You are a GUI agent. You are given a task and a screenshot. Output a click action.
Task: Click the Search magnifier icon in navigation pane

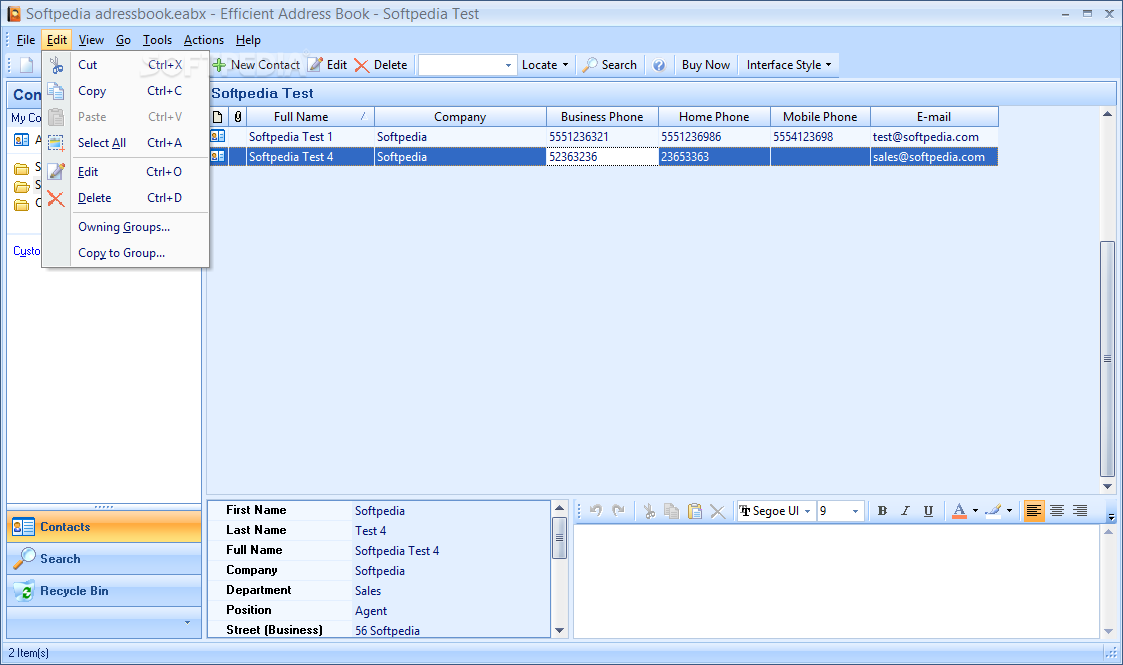point(24,559)
